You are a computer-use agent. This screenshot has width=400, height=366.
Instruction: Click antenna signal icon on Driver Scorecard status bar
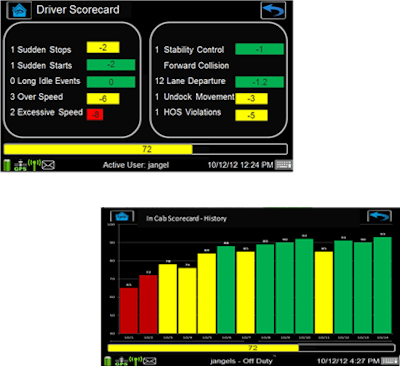point(34,165)
